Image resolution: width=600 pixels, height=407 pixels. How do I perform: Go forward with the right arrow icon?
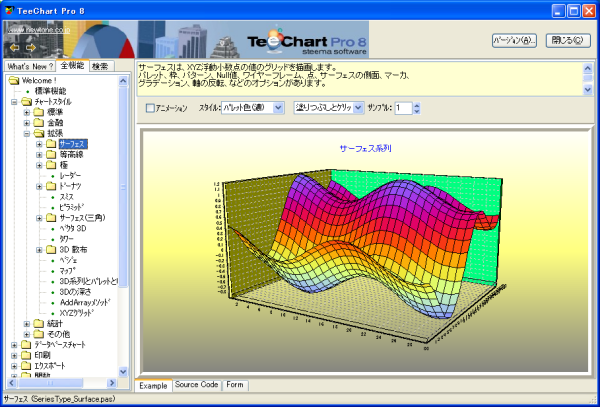pyautogui.click(x=31, y=47)
